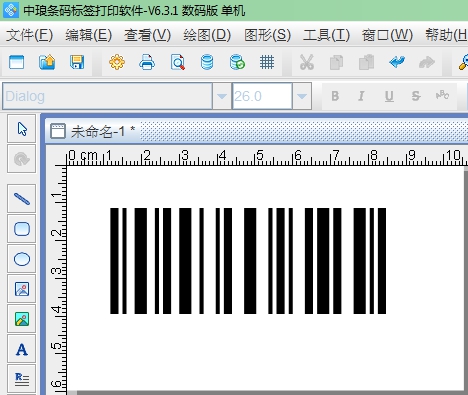Click the cut scissors icon
Viewport: 468px width, 395px height.
tap(307, 62)
